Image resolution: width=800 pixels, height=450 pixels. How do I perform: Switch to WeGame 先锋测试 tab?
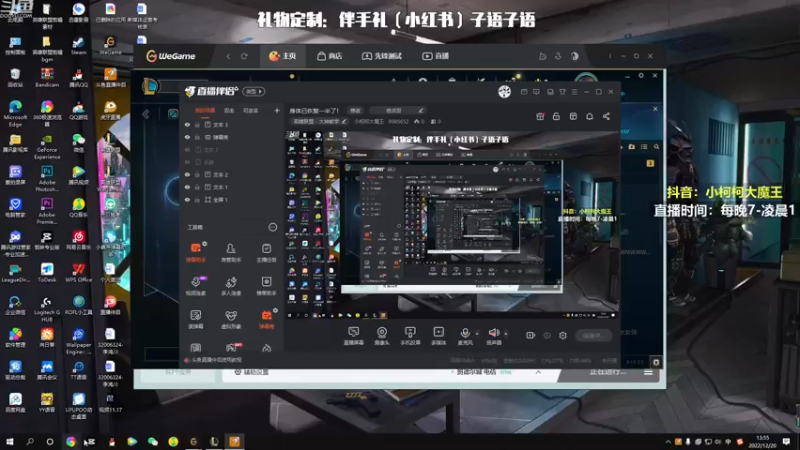(x=382, y=56)
